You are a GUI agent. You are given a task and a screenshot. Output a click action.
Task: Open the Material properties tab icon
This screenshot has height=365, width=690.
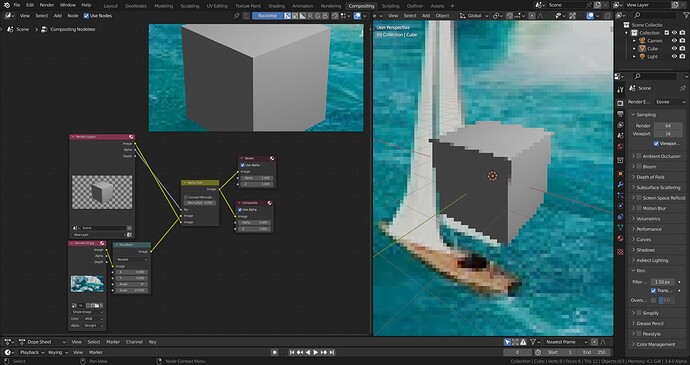(x=620, y=238)
